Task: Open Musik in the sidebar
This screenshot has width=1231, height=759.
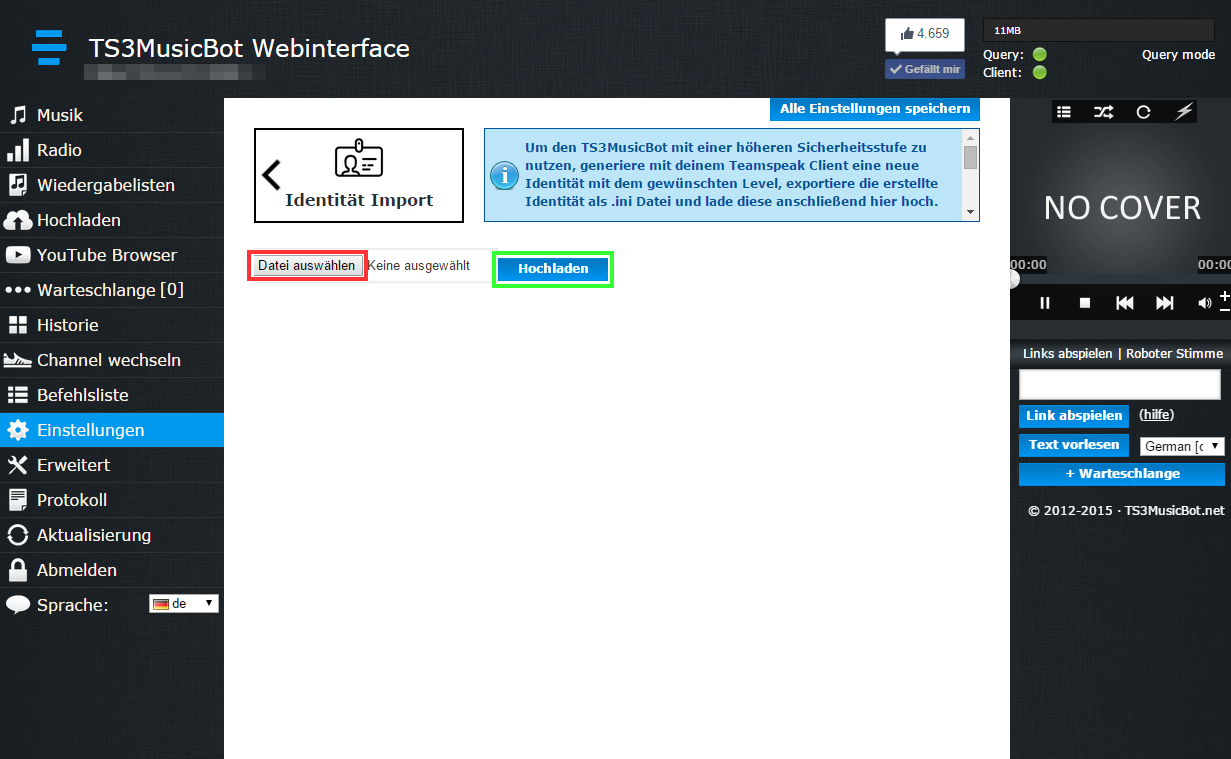Action: [112, 115]
